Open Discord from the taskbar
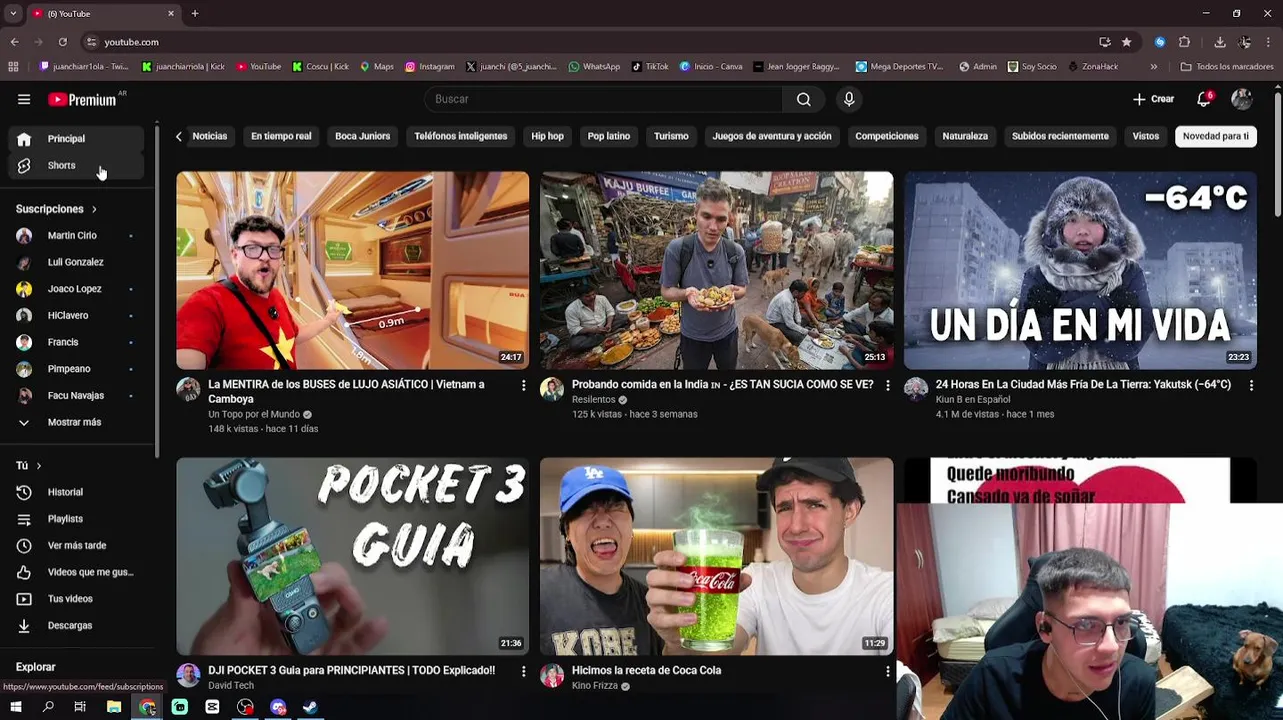The width and height of the screenshot is (1283, 720). click(x=278, y=707)
